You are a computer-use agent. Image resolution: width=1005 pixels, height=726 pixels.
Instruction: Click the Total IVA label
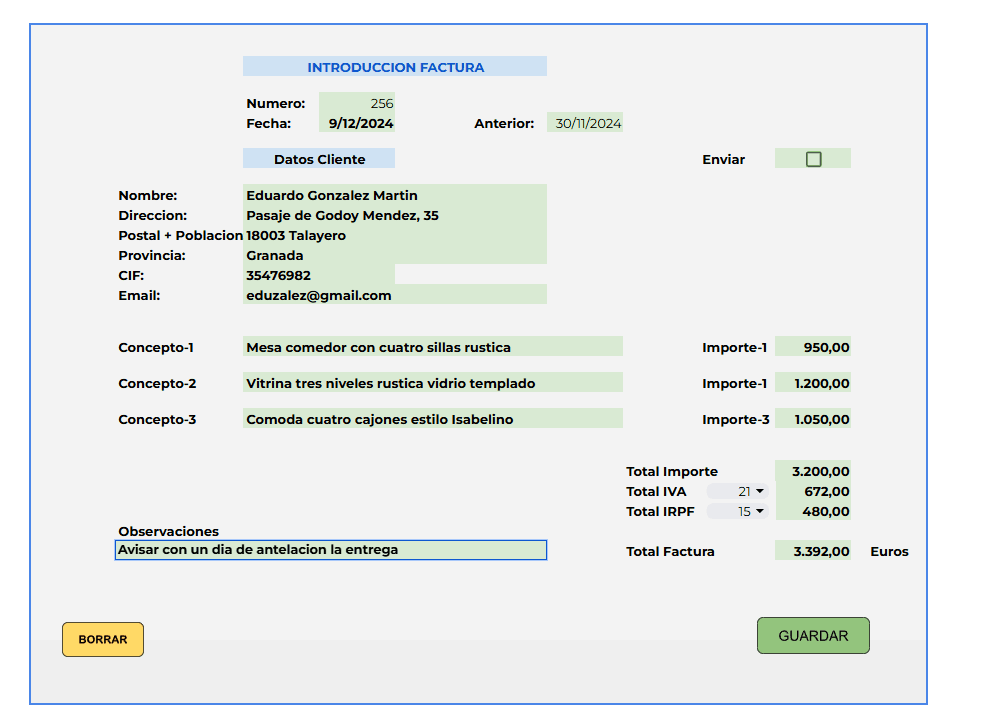pyautogui.click(x=656, y=491)
